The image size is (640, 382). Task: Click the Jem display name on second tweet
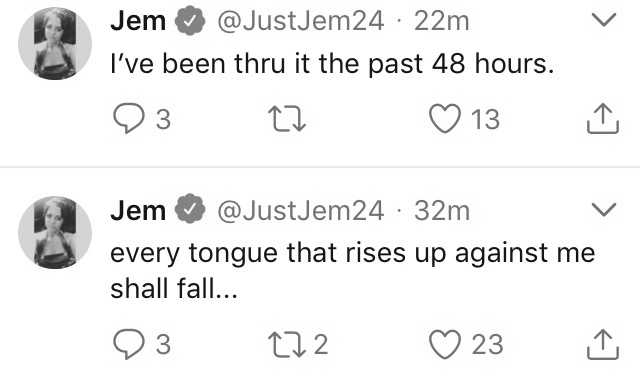pyautogui.click(x=138, y=211)
